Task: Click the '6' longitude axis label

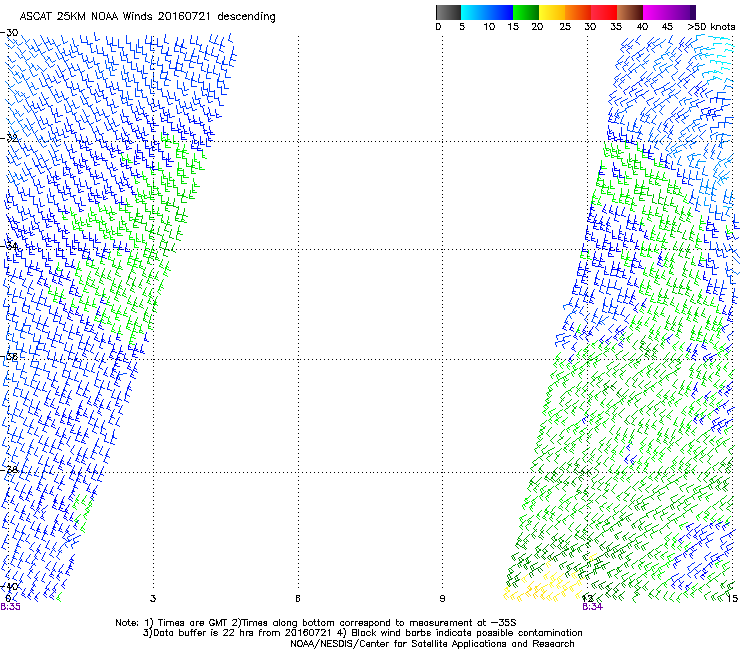Action: (298, 599)
